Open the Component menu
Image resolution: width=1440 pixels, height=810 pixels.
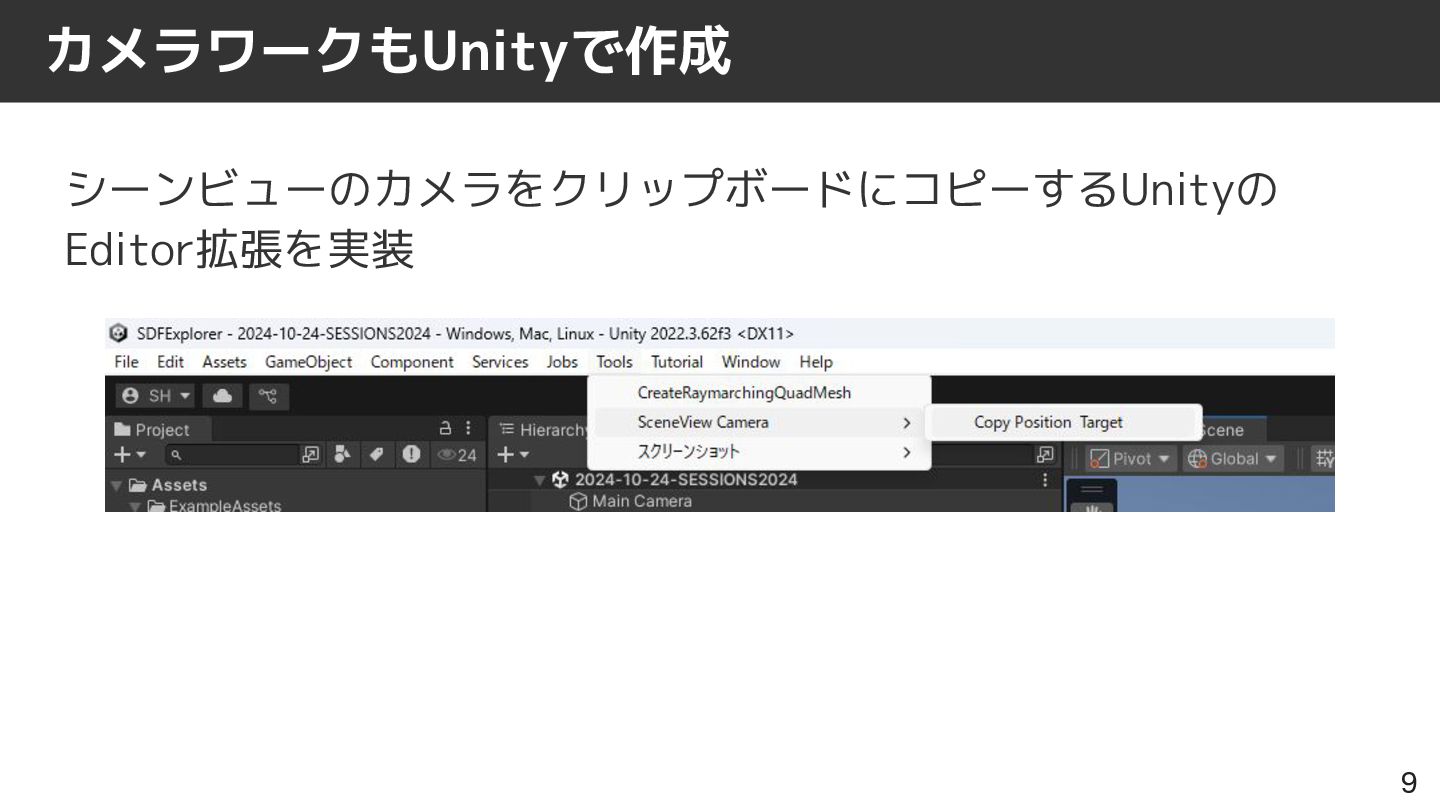click(411, 362)
